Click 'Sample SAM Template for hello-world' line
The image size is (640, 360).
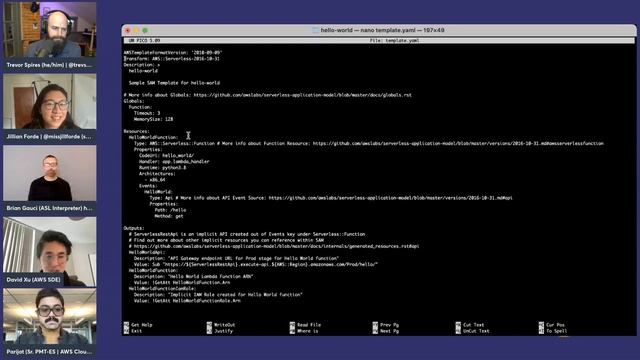point(174,83)
